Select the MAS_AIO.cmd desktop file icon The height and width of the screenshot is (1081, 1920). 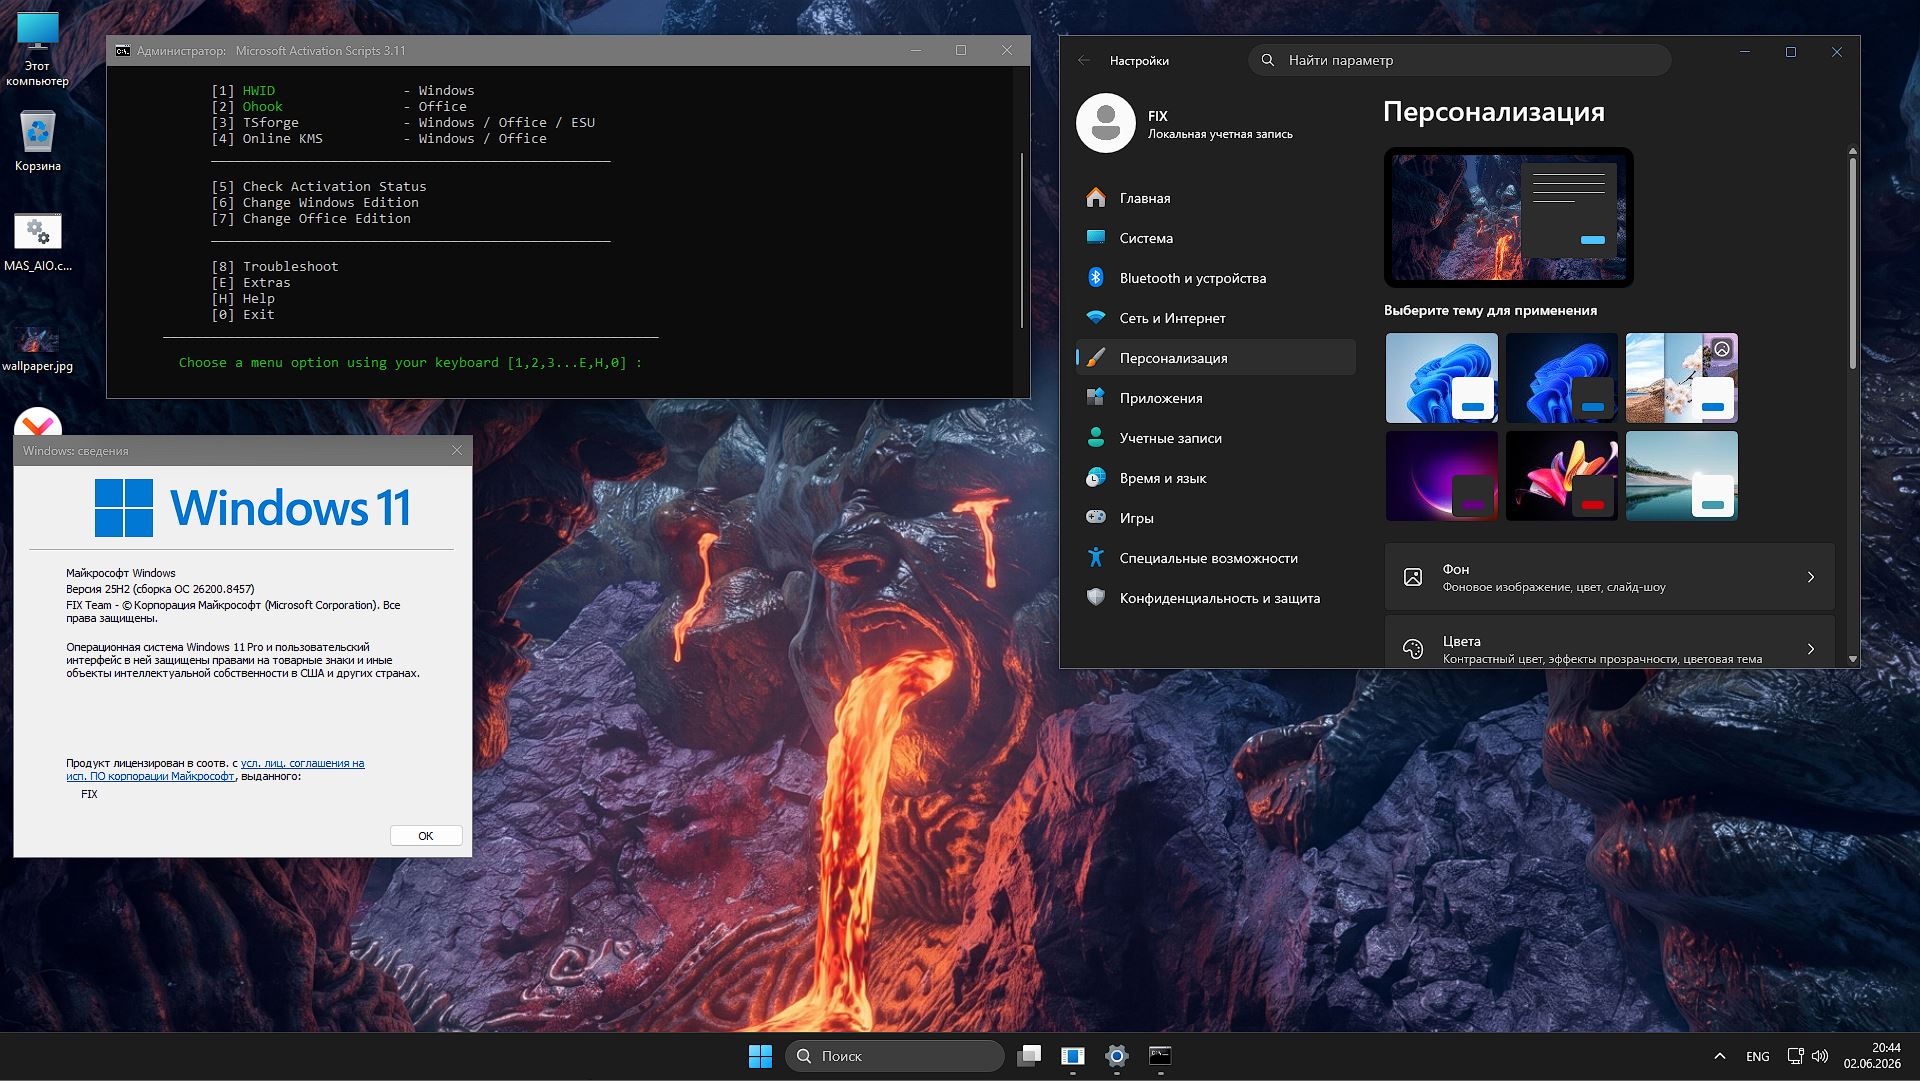coord(38,241)
